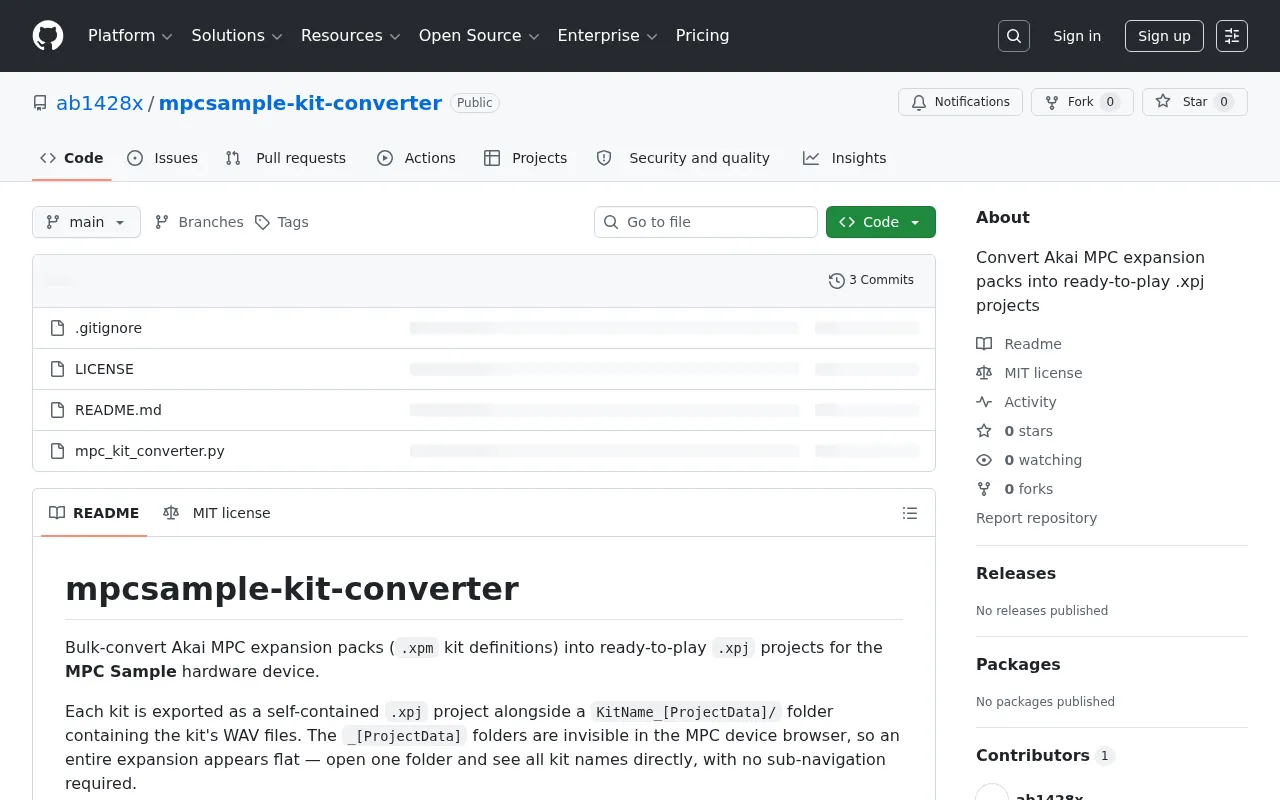
Task: Switch to Security and quality tab
Action: [x=683, y=158]
